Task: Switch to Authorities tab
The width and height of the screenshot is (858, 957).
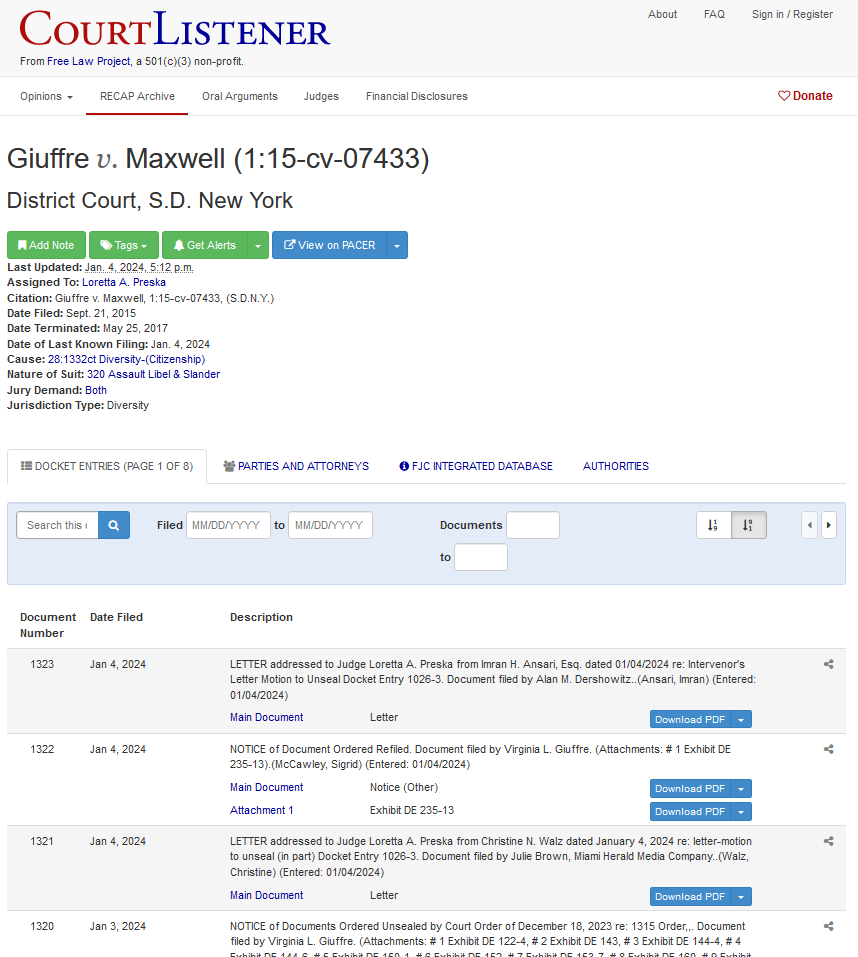Action: click(616, 466)
